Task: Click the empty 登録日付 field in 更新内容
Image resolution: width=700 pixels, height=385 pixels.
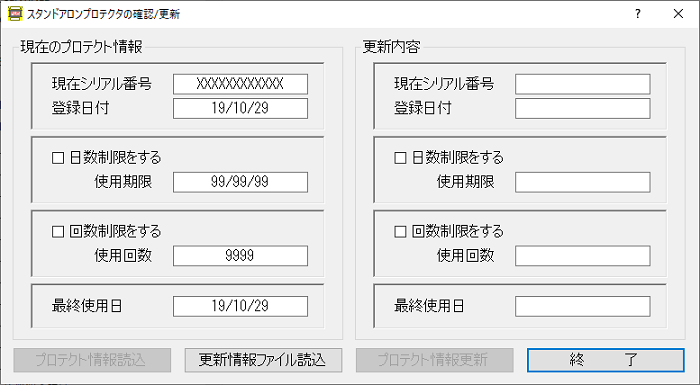Action: coord(583,108)
